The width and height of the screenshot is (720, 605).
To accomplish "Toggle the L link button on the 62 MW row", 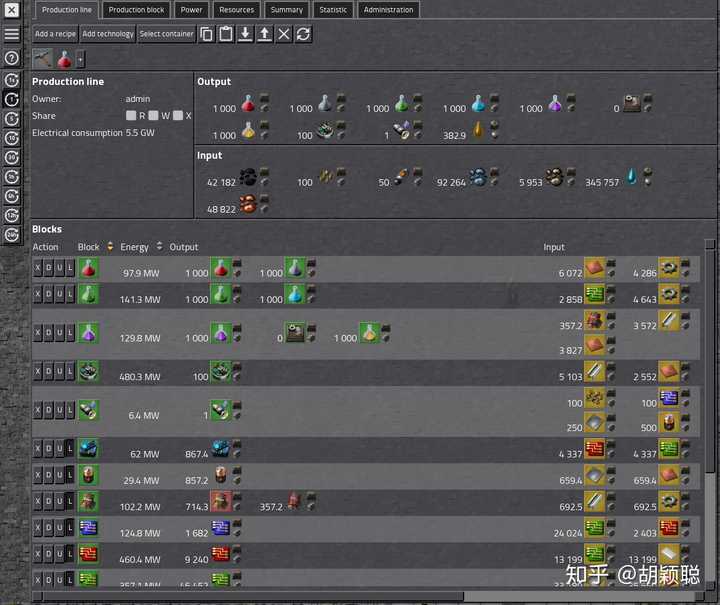I will point(70,448).
